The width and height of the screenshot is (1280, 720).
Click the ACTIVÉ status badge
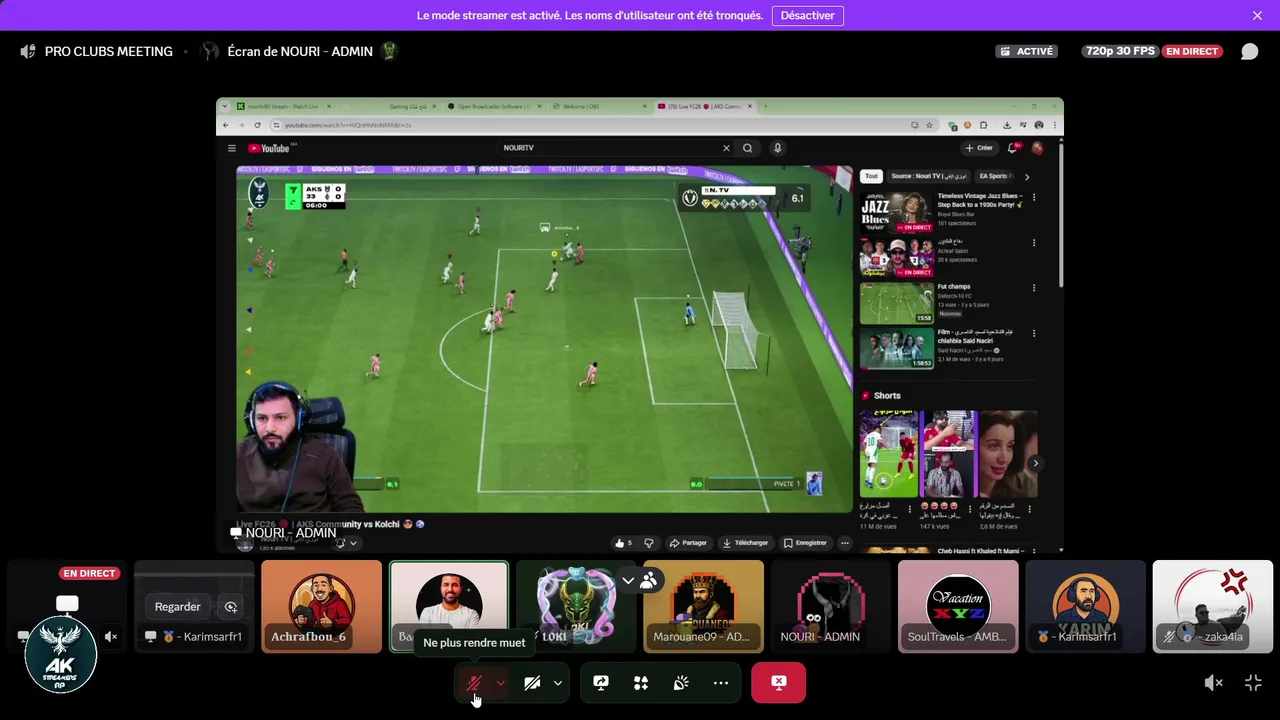point(1027,51)
